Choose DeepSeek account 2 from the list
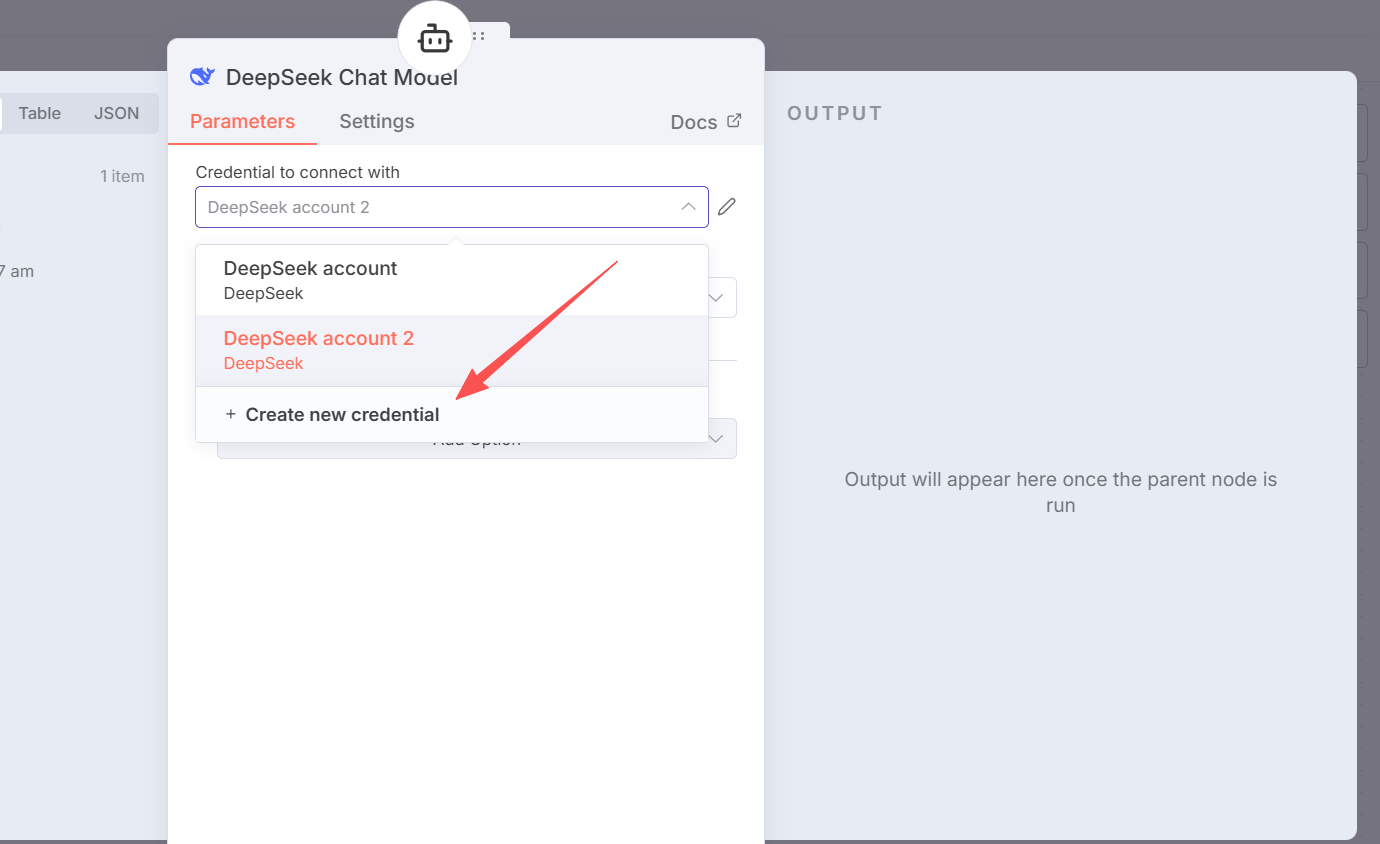This screenshot has width=1380, height=844. (x=452, y=350)
